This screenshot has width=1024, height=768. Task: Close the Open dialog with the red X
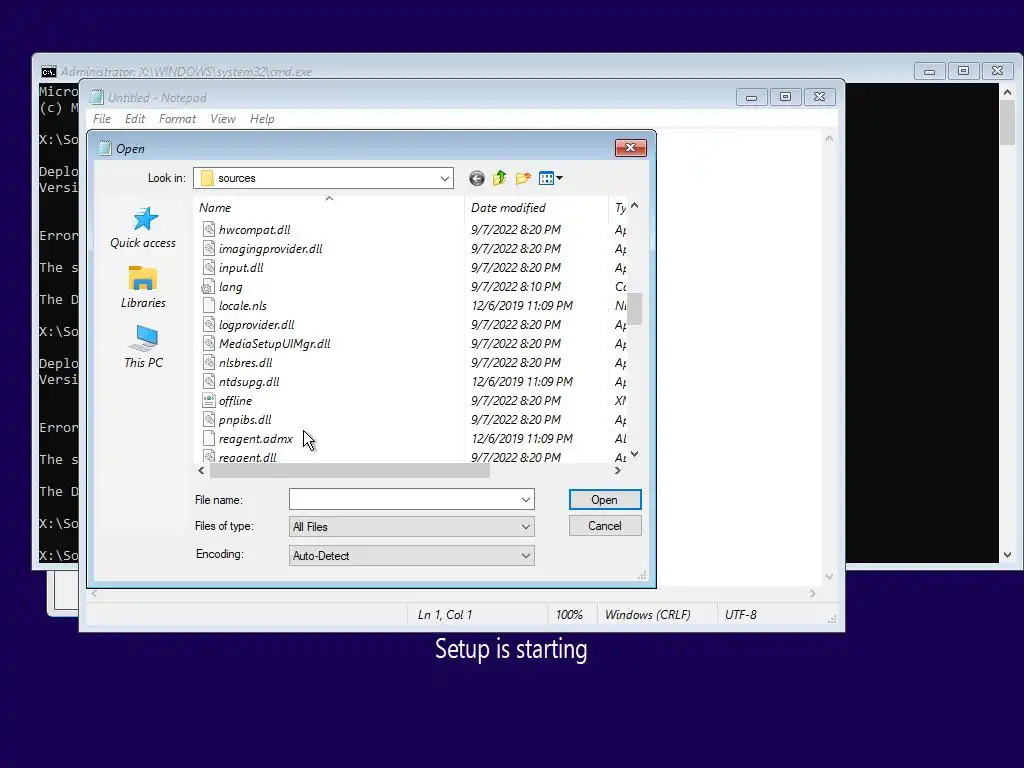pyautogui.click(x=630, y=148)
